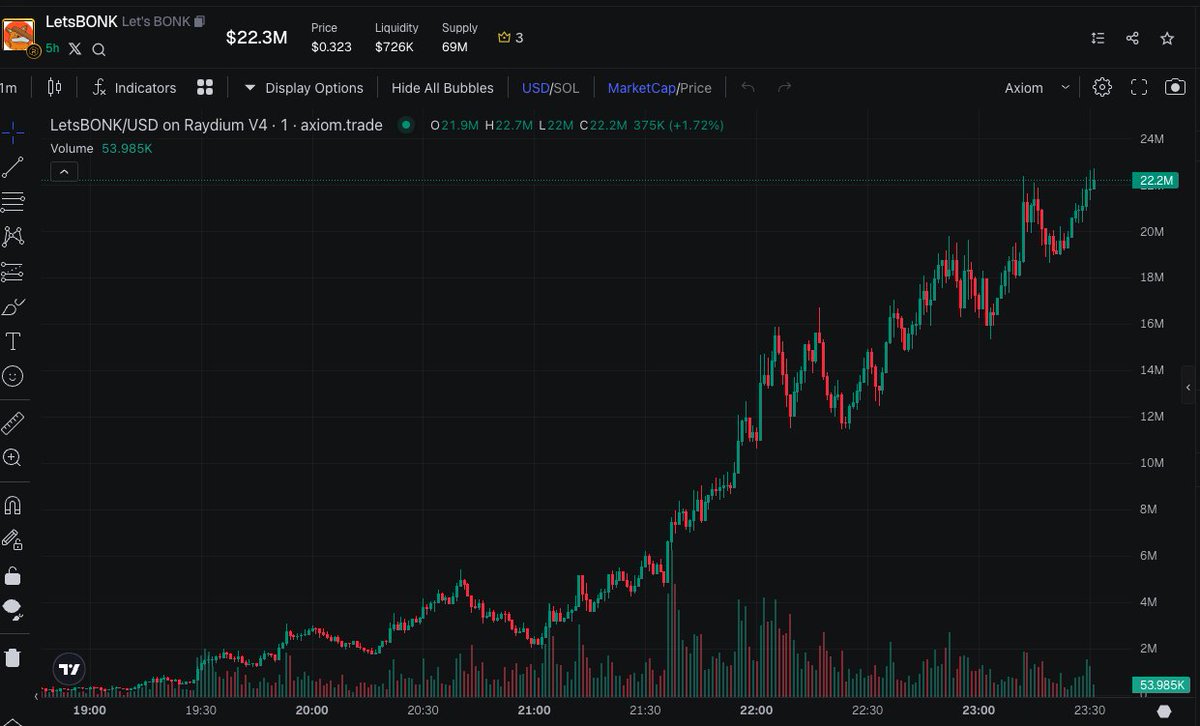Open the candlestick chart style selector
1200x726 pixels.
(54, 88)
